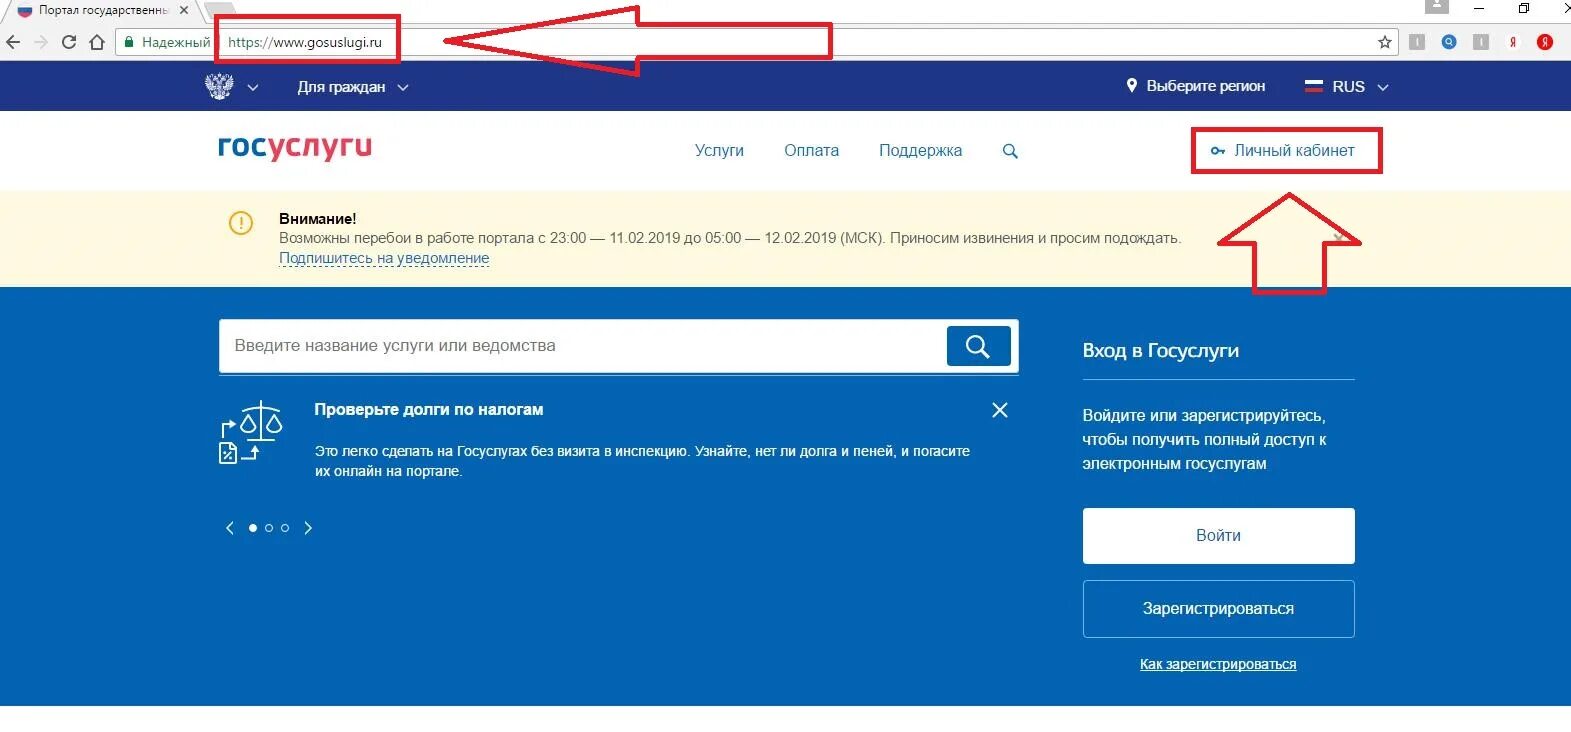
Task: Click the red 'Я' extension icon
Action: (1513, 42)
